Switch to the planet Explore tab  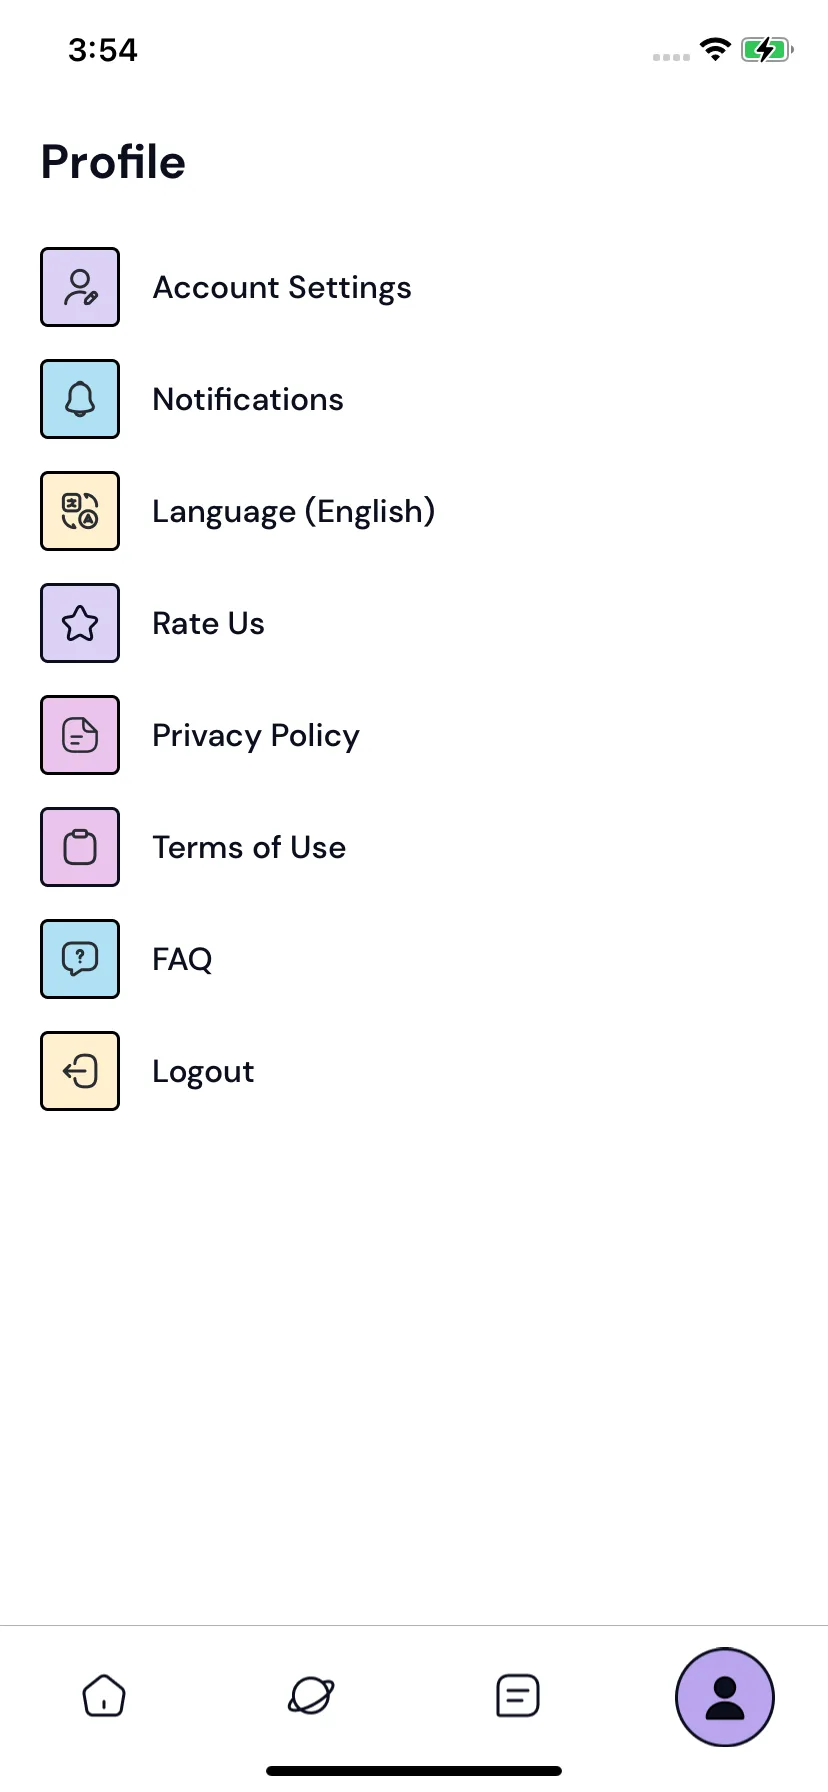coord(311,1696)
